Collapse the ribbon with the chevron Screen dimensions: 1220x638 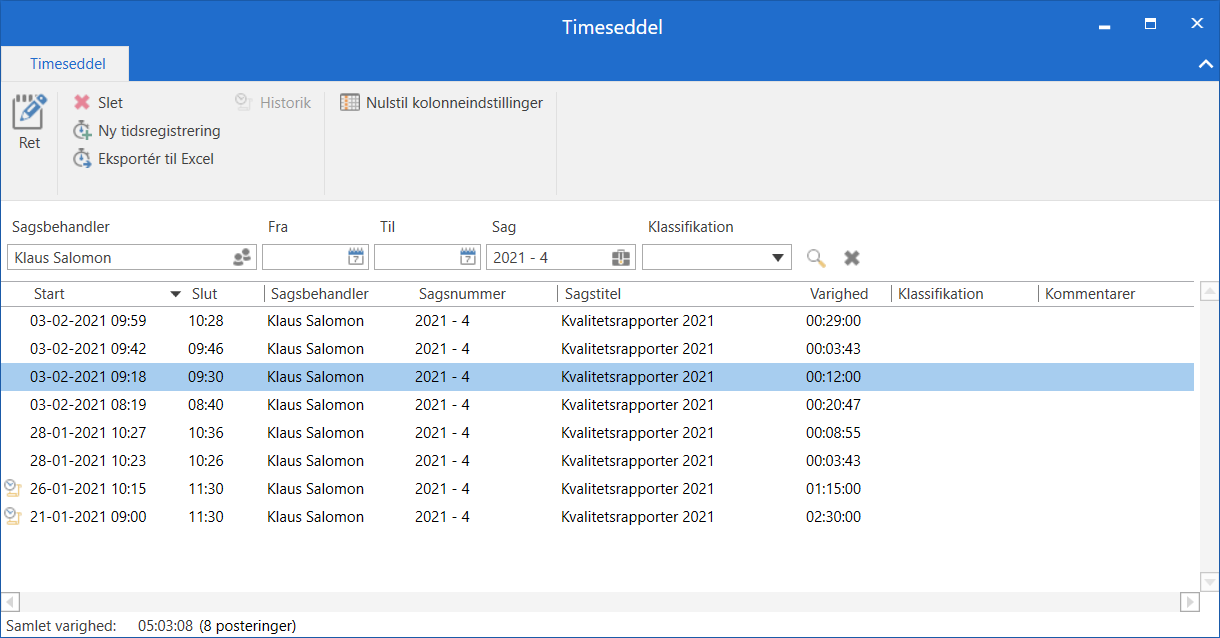point(1204,64)
